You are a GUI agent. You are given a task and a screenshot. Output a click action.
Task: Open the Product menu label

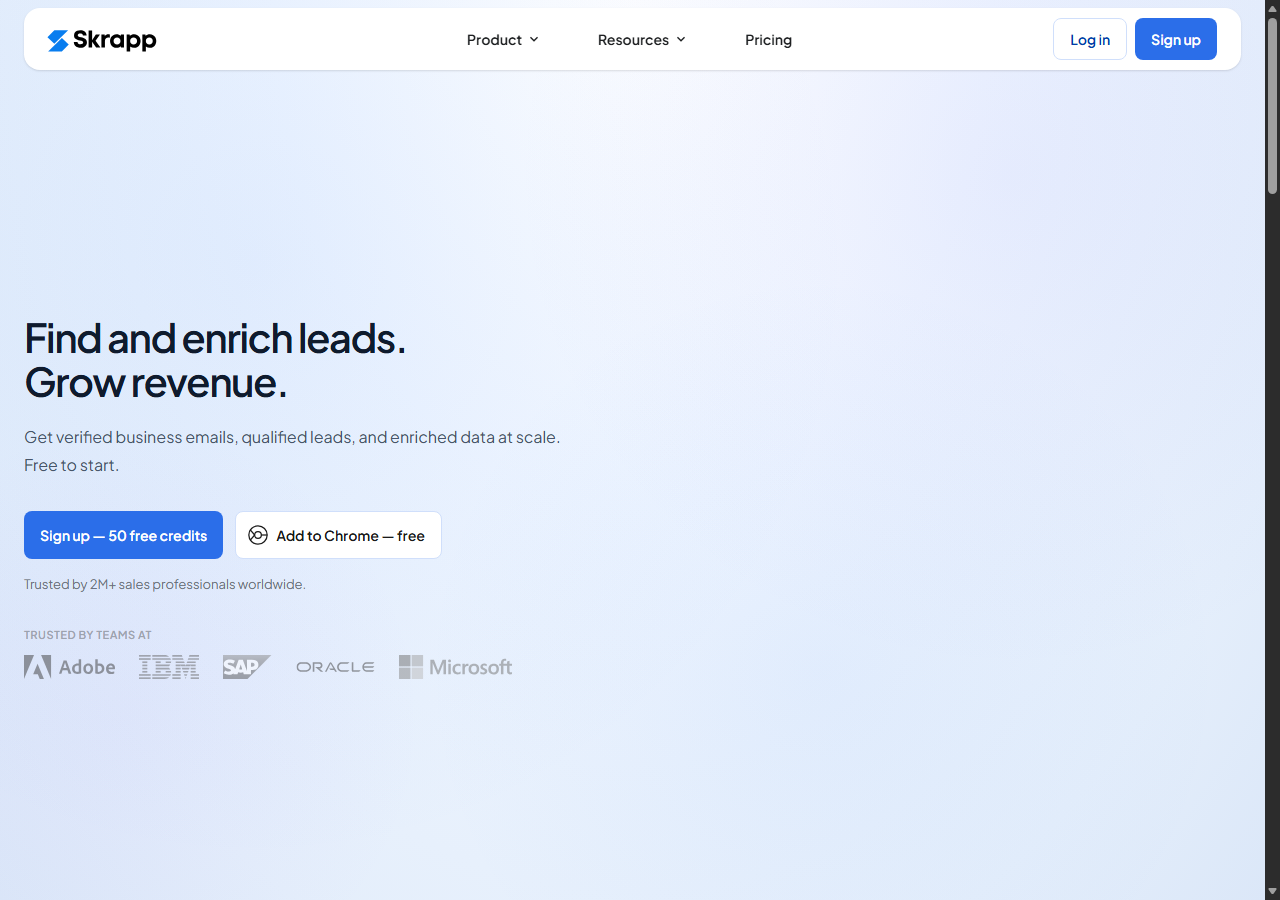pos(494,40)
